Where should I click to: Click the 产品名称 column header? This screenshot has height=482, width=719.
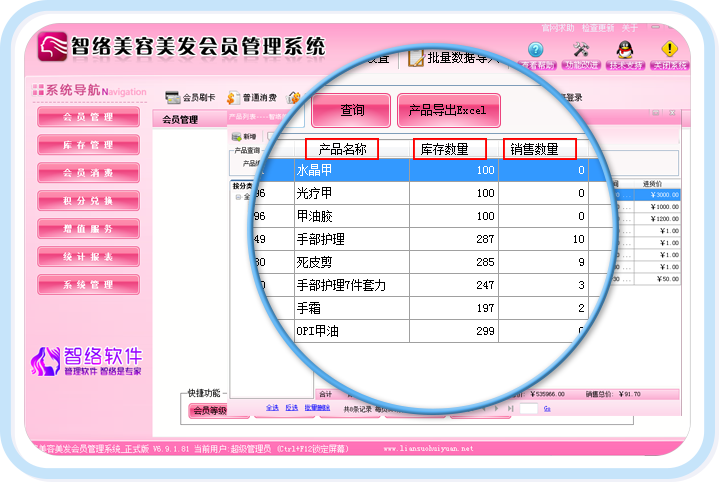pos(342,149)
